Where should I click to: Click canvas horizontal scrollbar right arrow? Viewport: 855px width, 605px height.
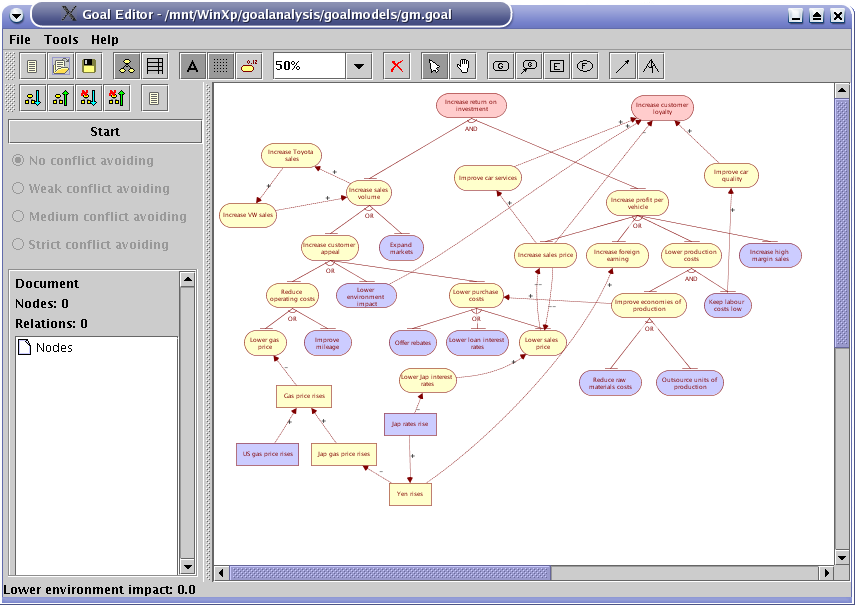[x=827, y=573]
